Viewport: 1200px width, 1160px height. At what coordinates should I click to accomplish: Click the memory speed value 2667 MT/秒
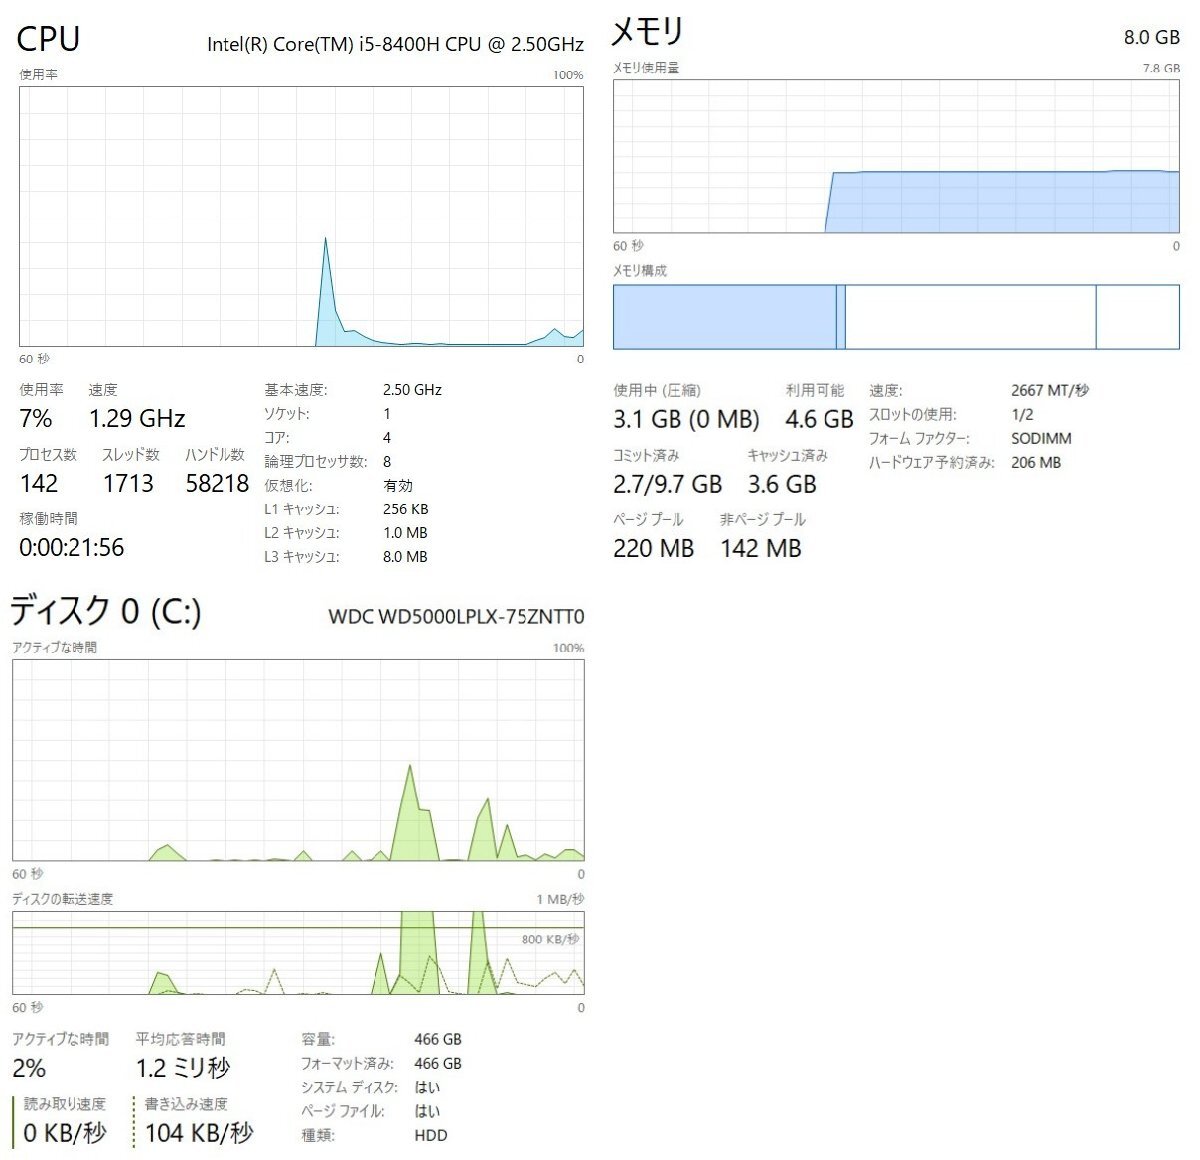point(1050,391)
